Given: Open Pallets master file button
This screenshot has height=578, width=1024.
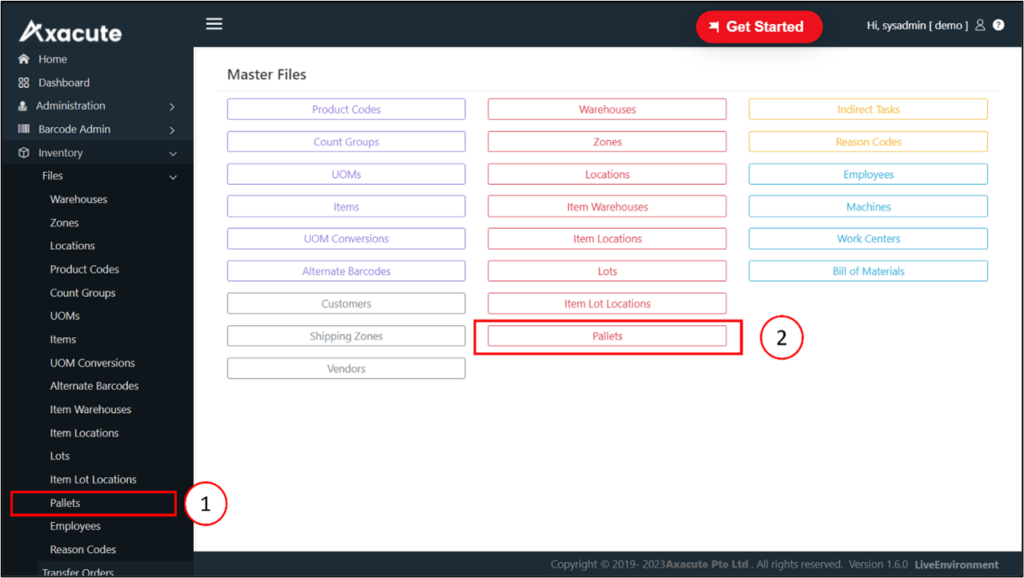Looking at the screenshot, I should click(607, 336).
